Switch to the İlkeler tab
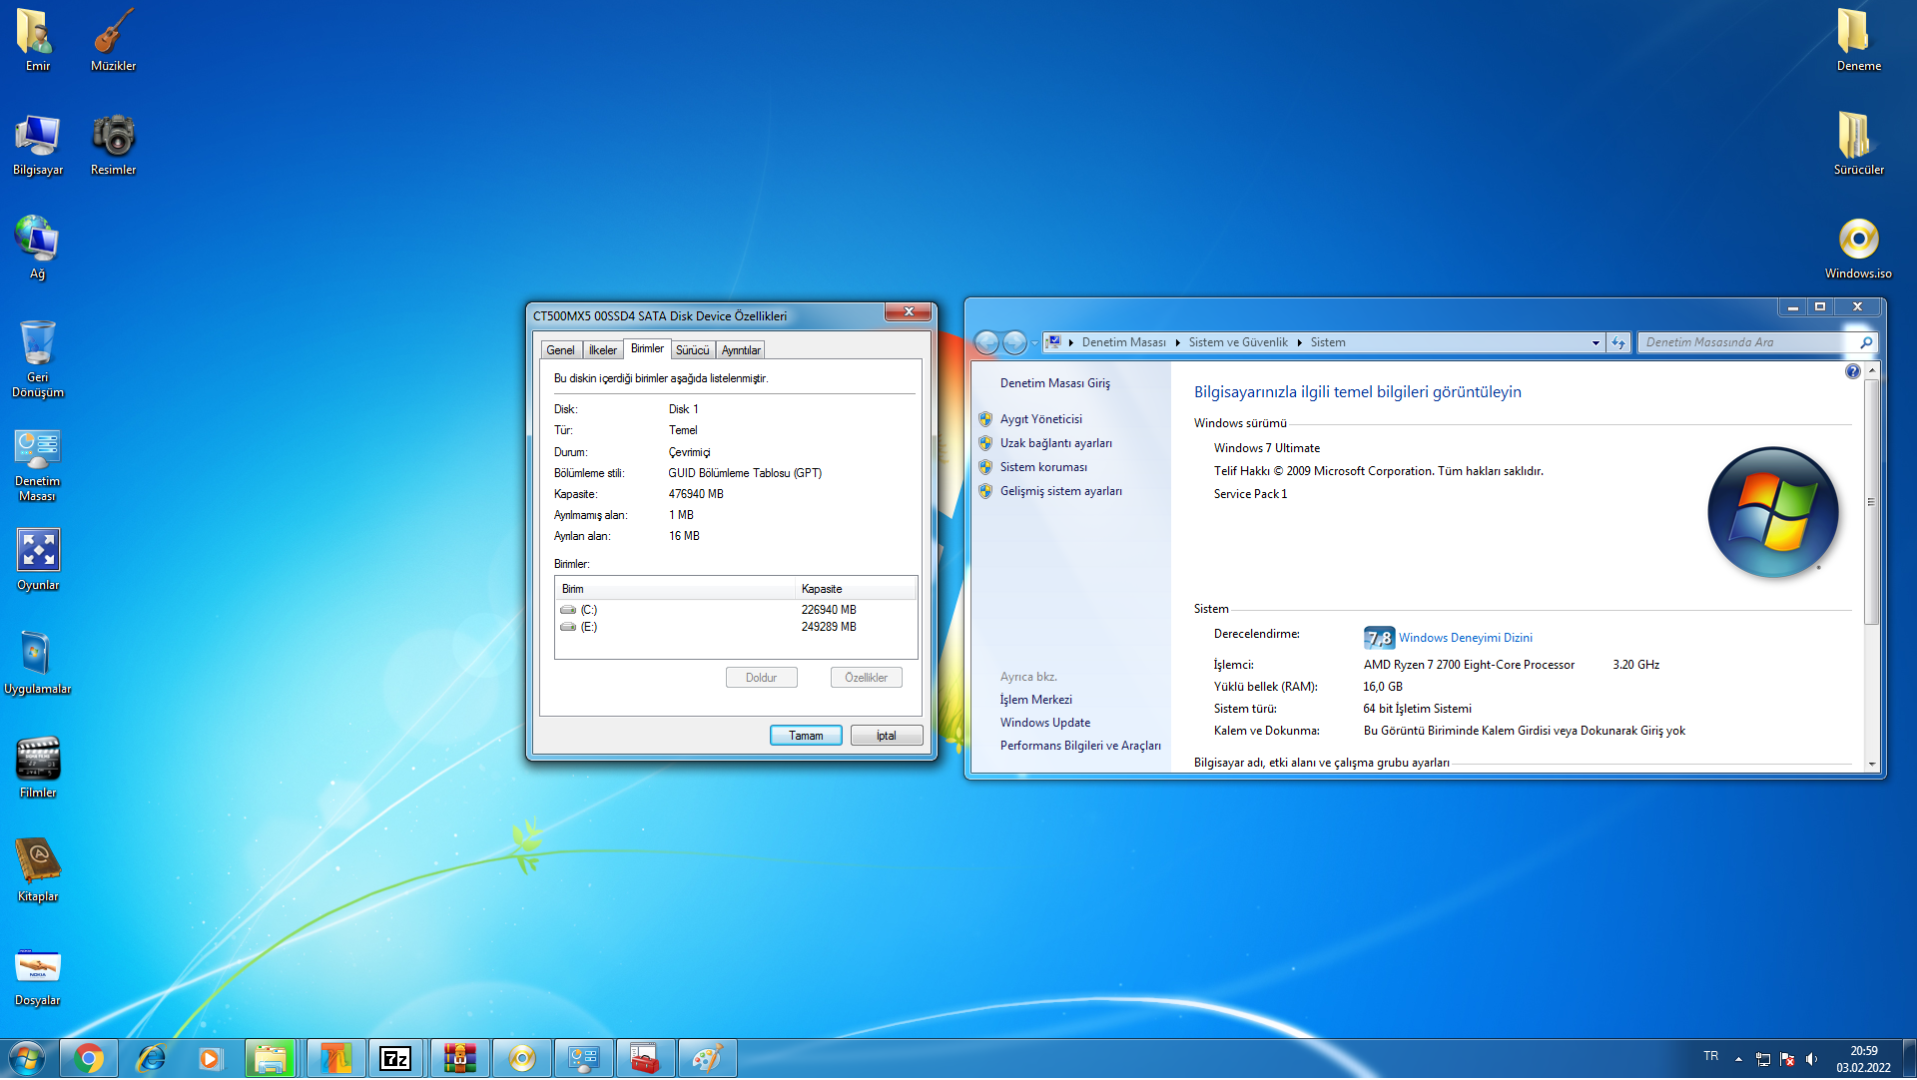This screenshot has width=1917, height=1080. [602, 350]
